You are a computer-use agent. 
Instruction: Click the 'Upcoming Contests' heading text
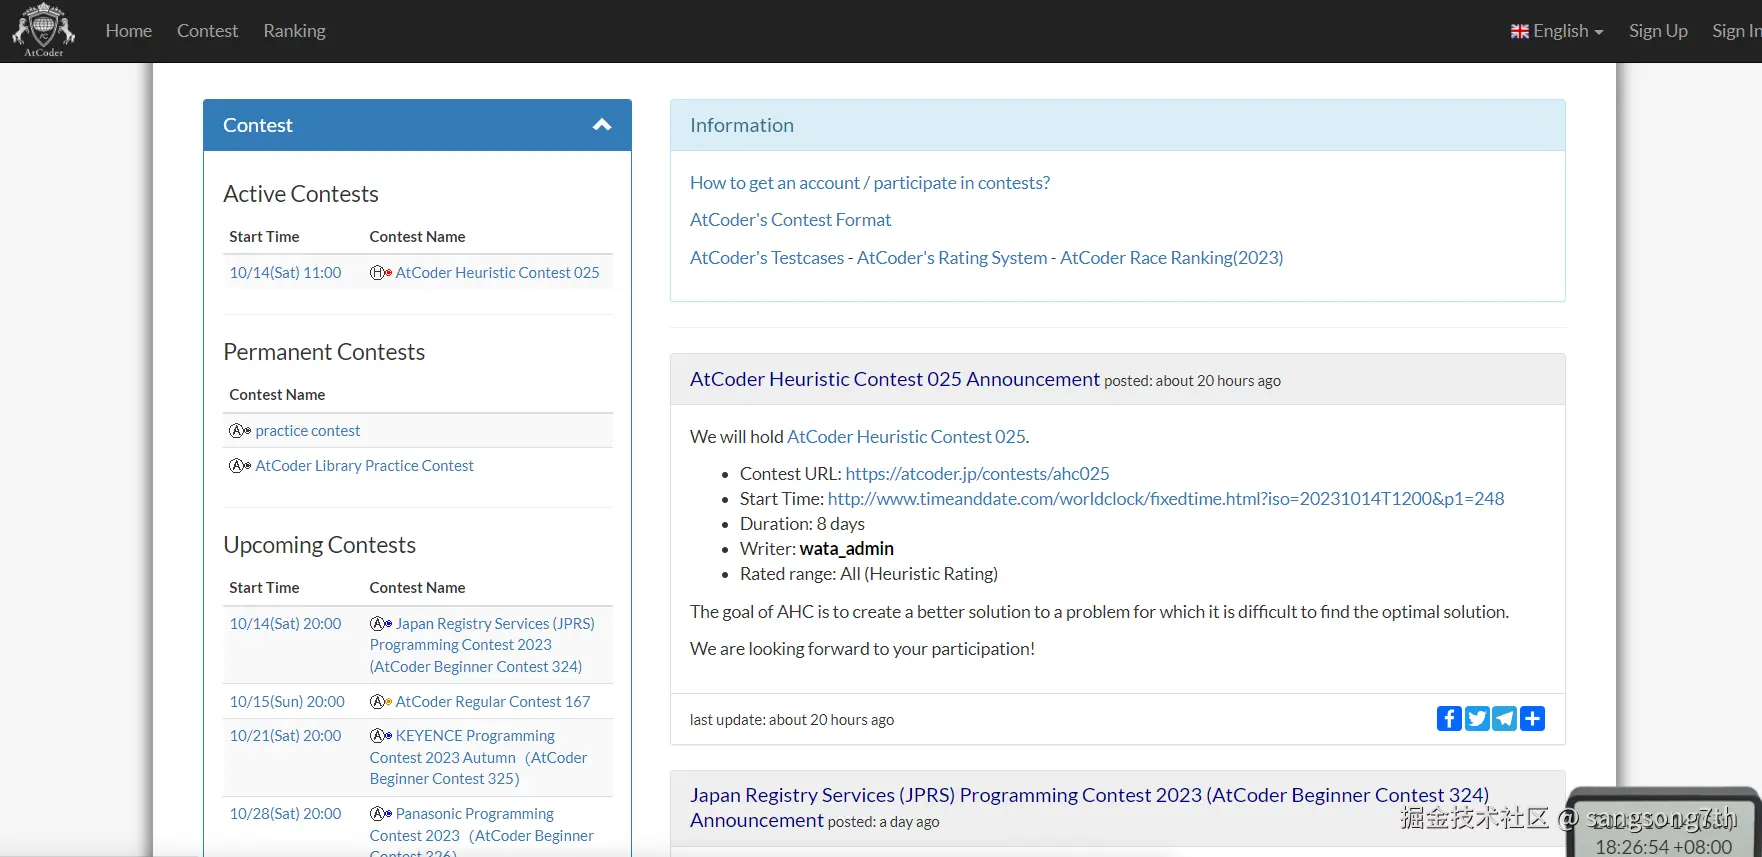pos(319,544)
